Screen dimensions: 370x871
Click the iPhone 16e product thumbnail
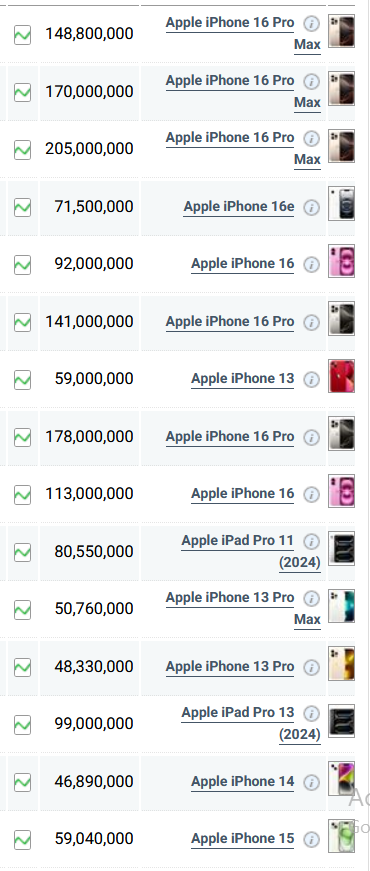[342, 204]
